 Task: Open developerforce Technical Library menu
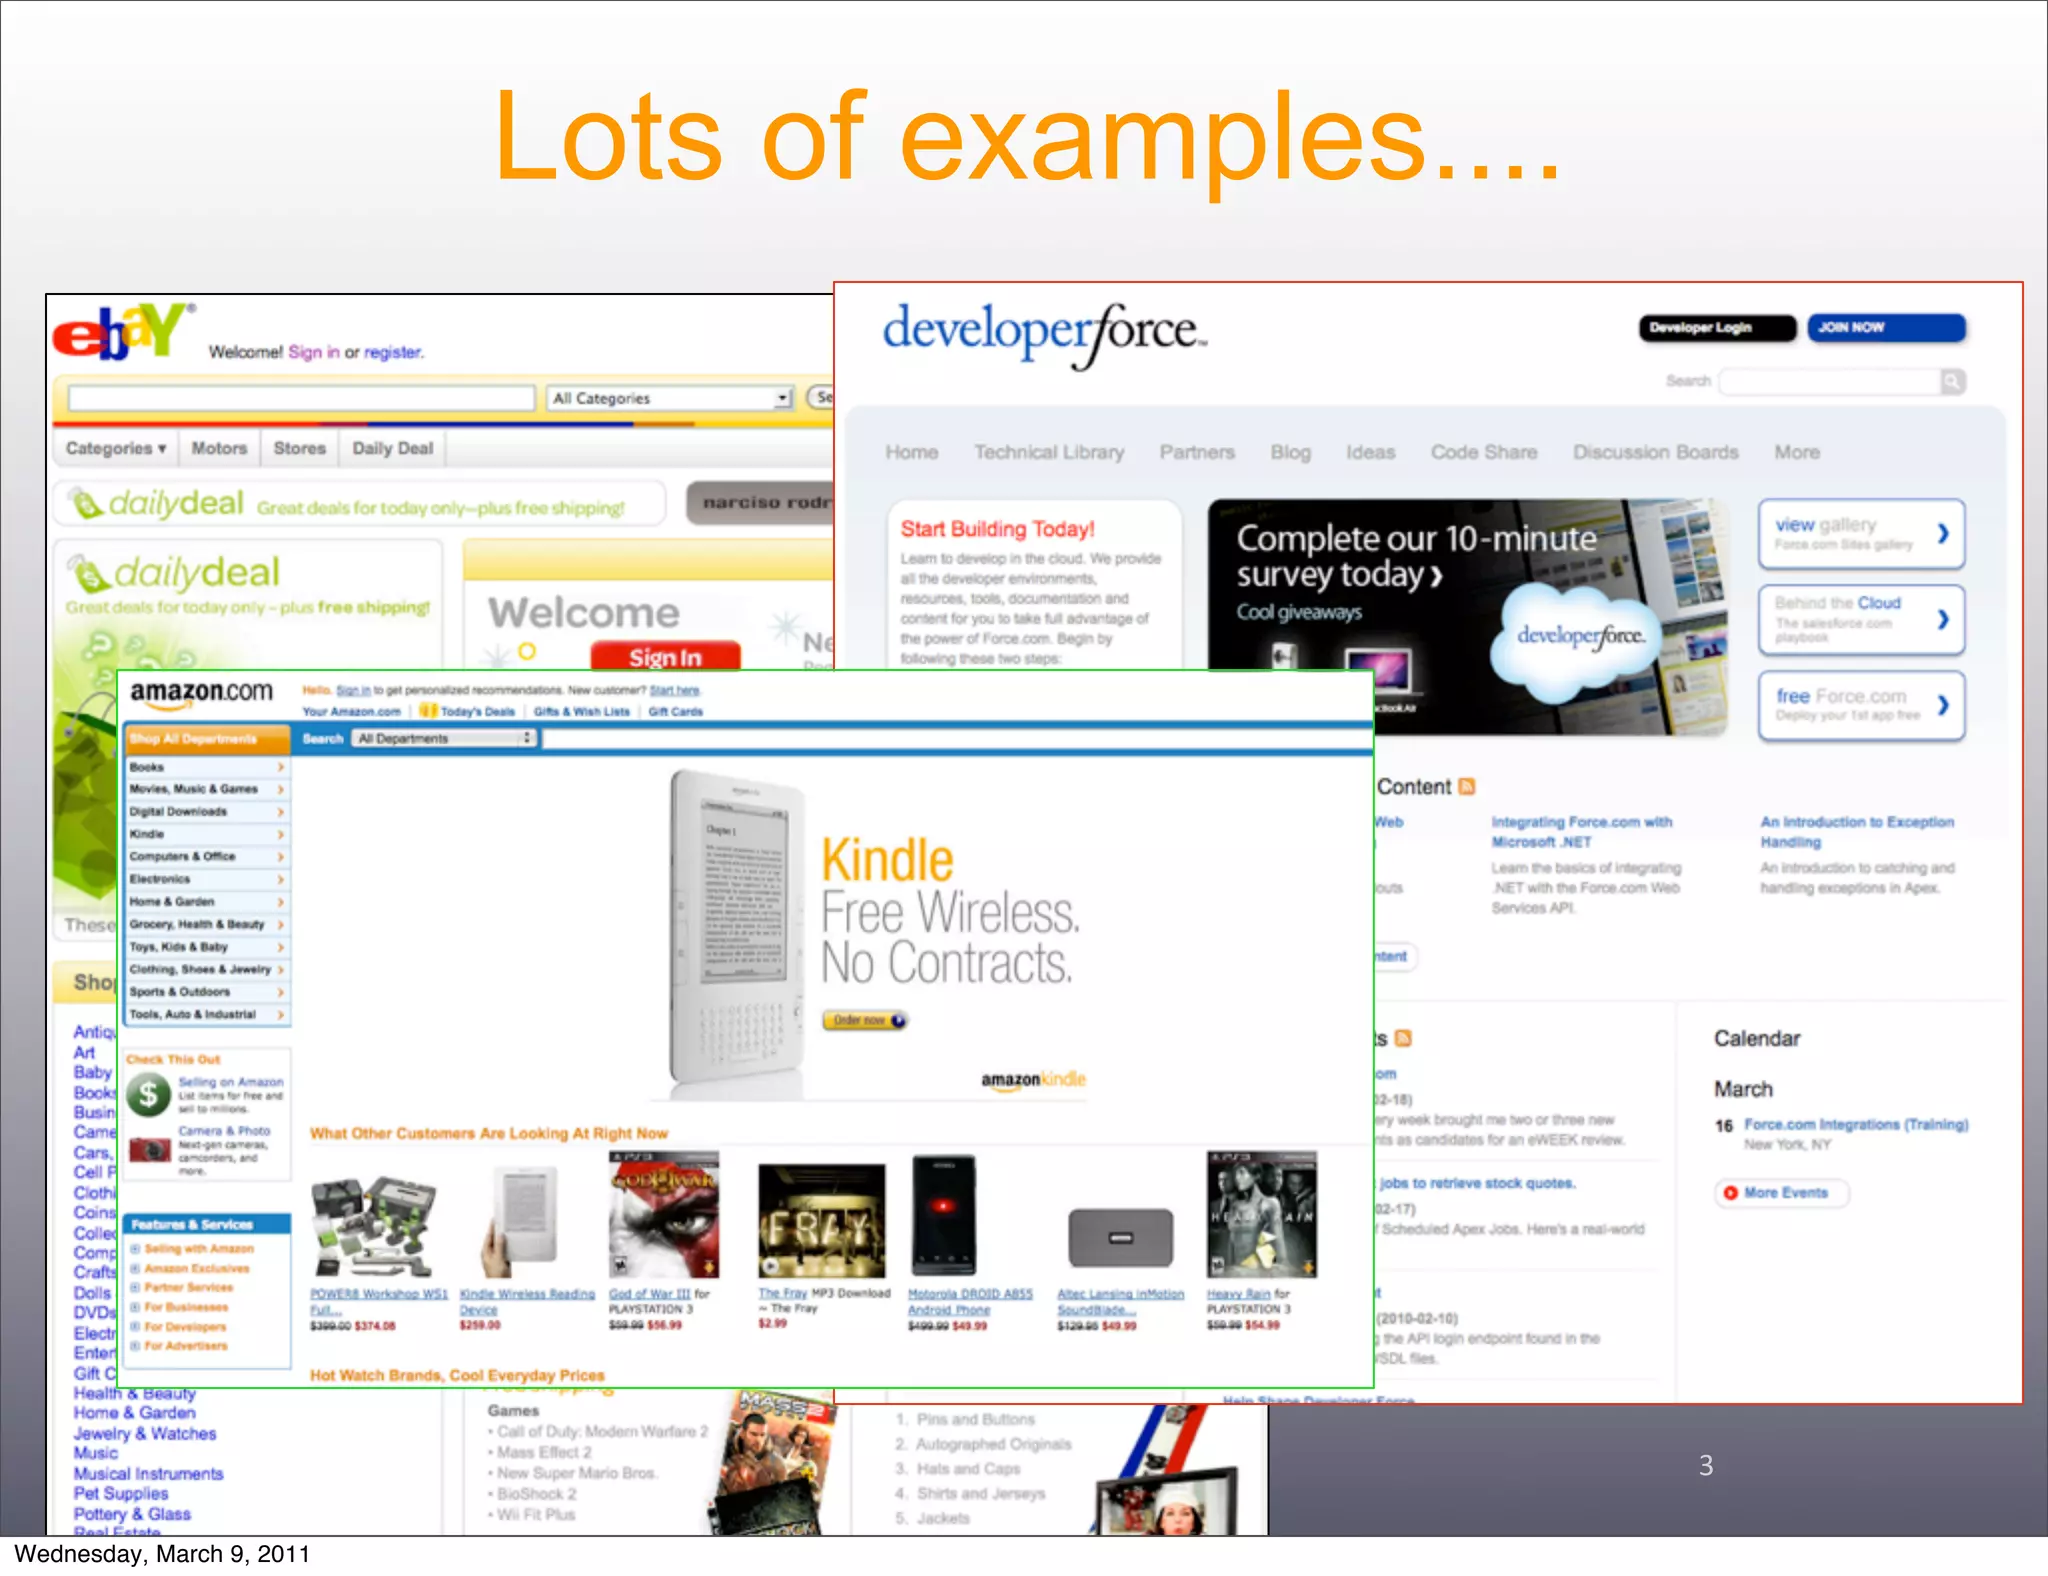tap(1049, 452)
